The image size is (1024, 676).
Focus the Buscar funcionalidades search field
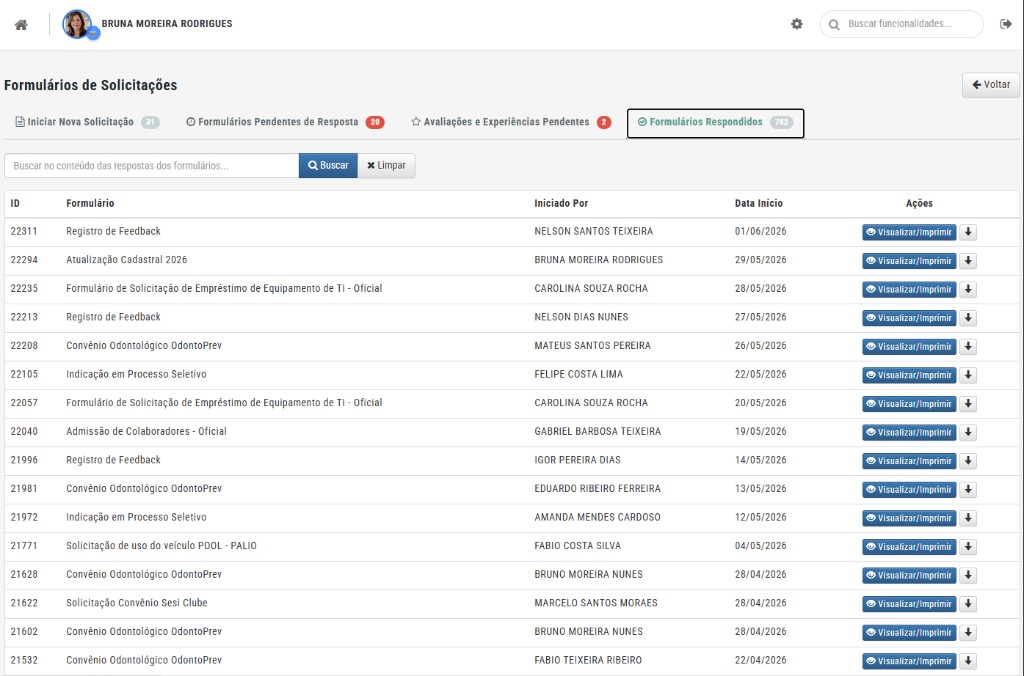(x=902, y=24)
